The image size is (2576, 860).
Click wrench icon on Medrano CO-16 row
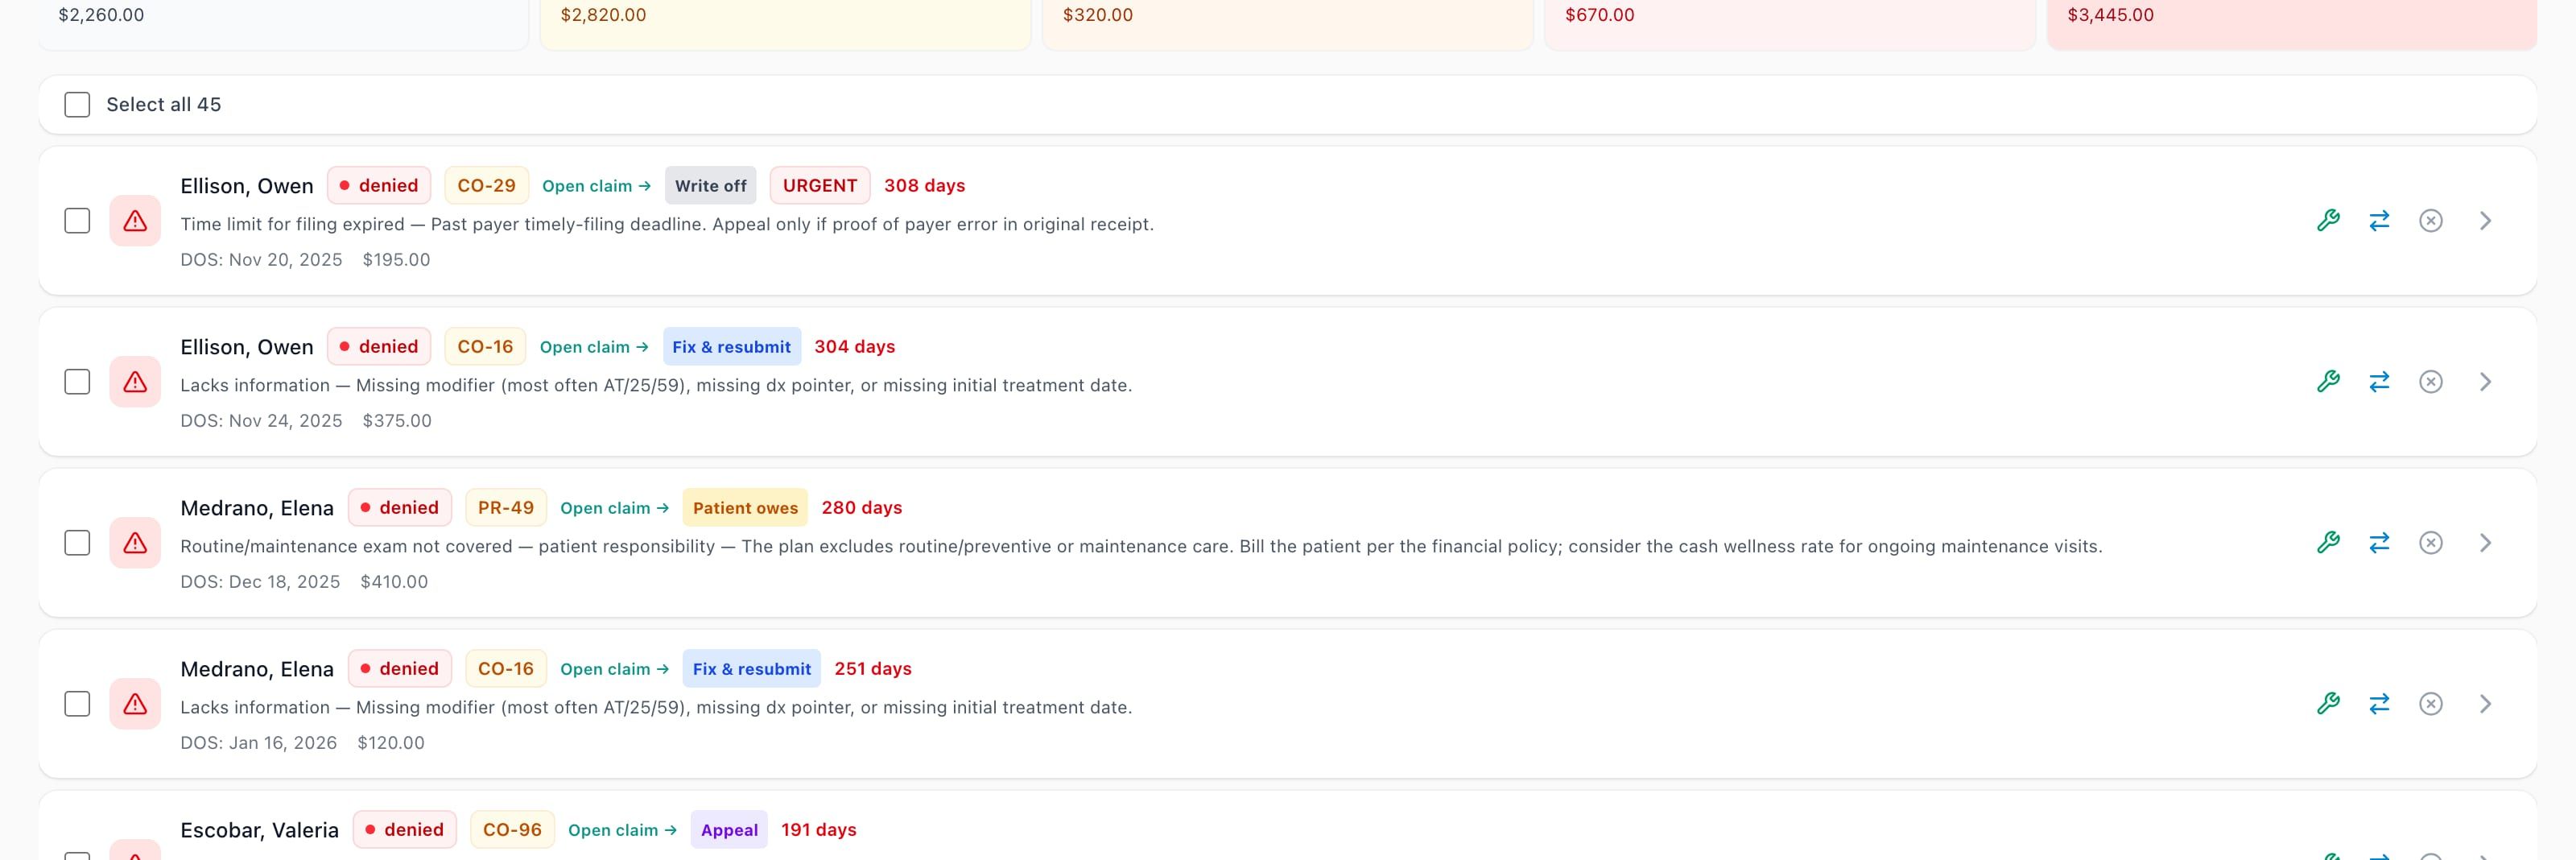tap(2328, 704)
